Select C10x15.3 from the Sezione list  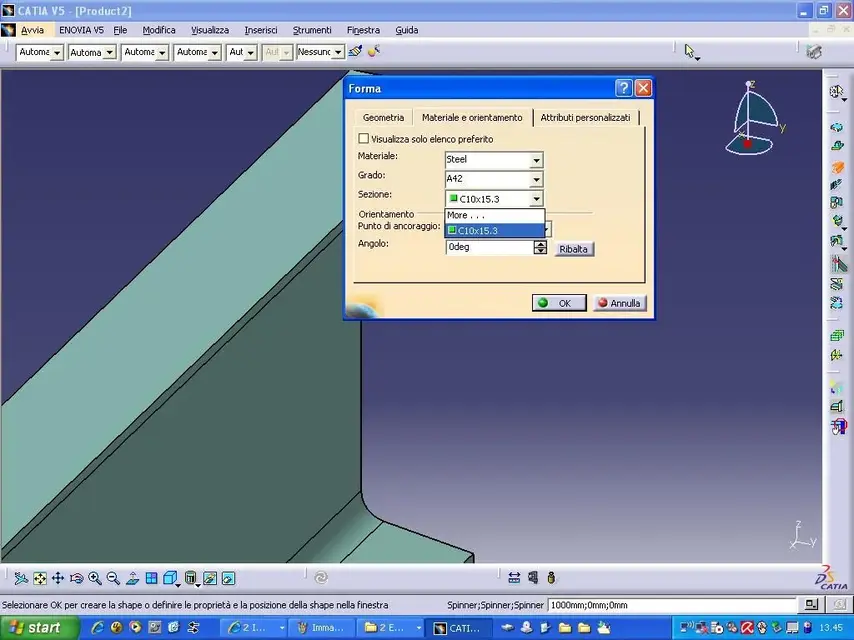coord(495,230)
